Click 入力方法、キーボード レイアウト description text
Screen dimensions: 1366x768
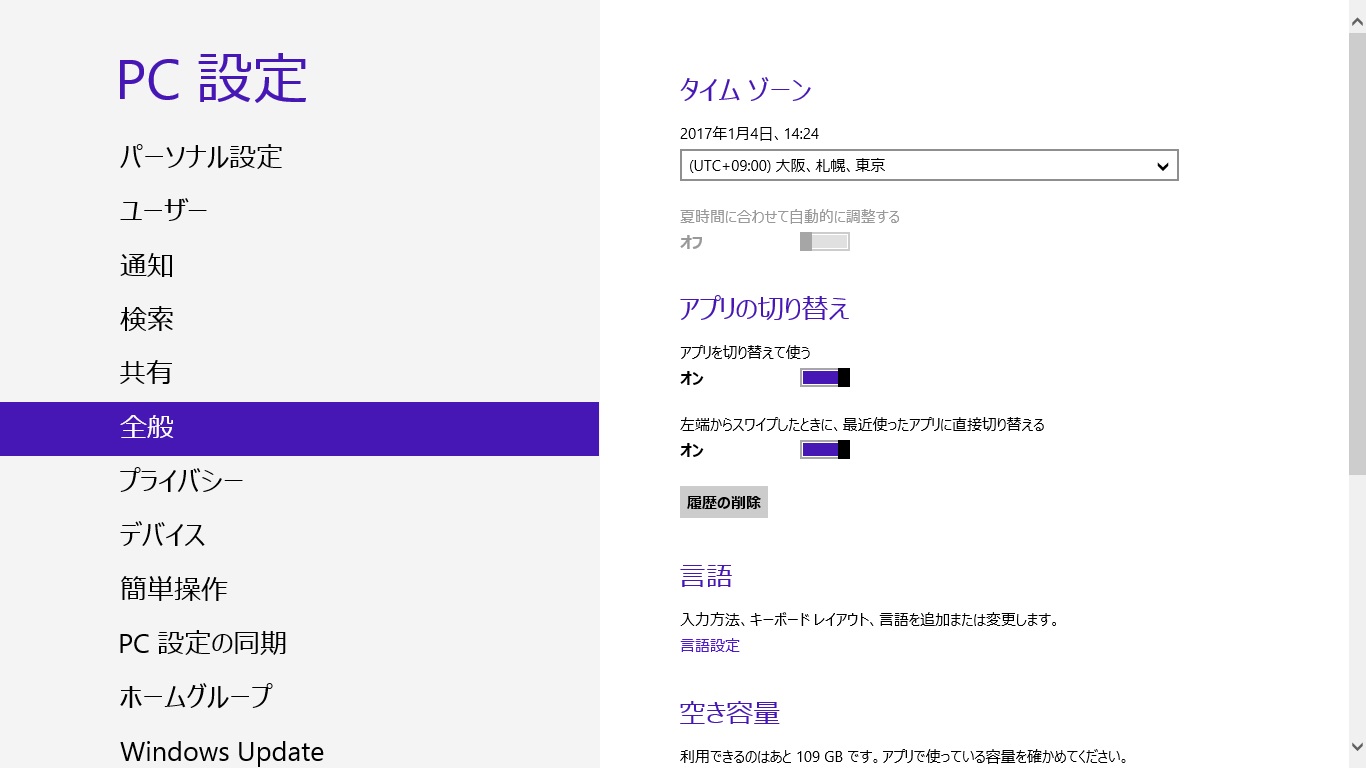pyautogui.click(x=869, y=620)
